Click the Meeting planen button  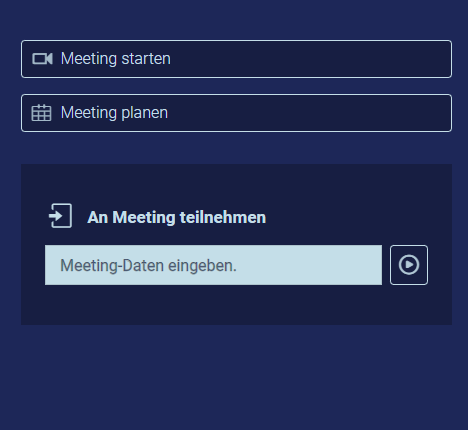click(236, 113)
